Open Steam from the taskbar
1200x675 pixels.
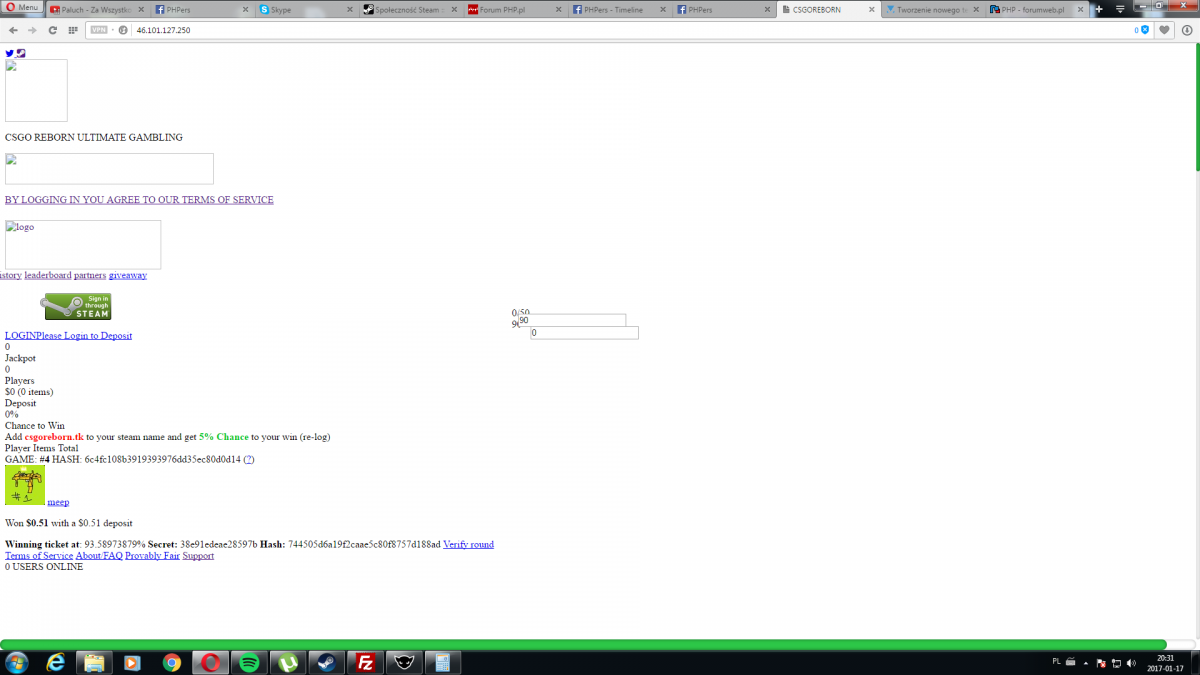[x=326, y=663]
